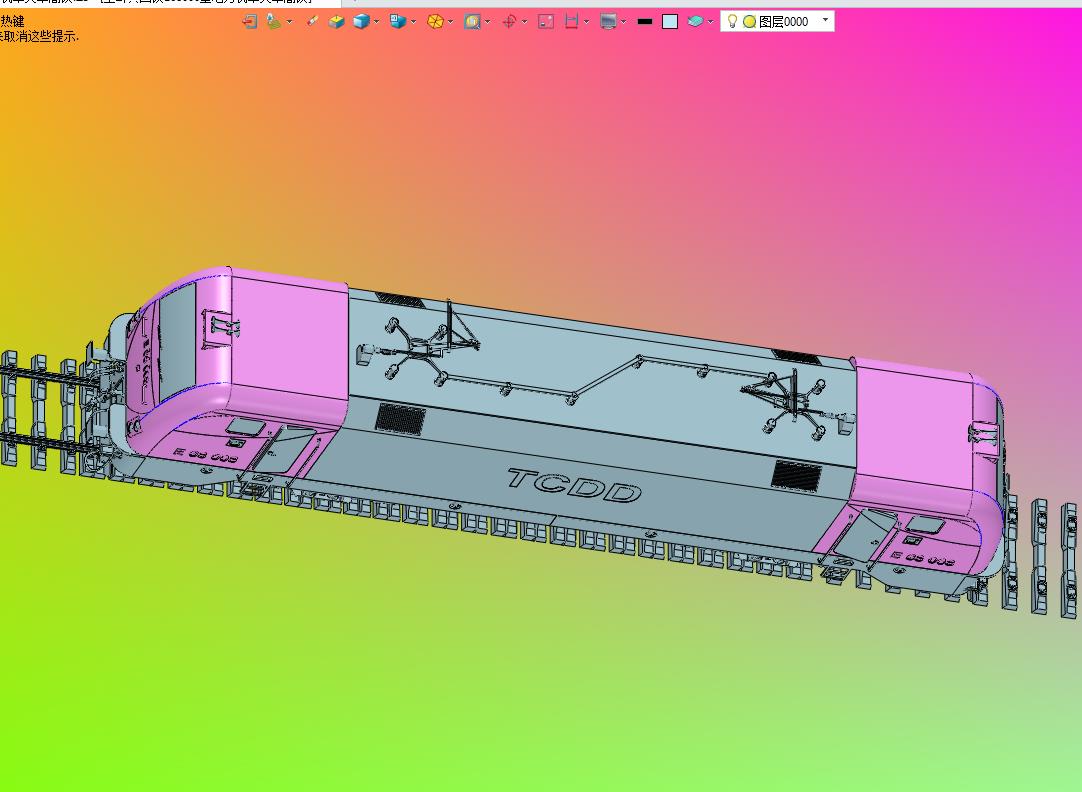Click the H-shaped dimension measure icon
The image size is (1082, 792).
(571, 21)
